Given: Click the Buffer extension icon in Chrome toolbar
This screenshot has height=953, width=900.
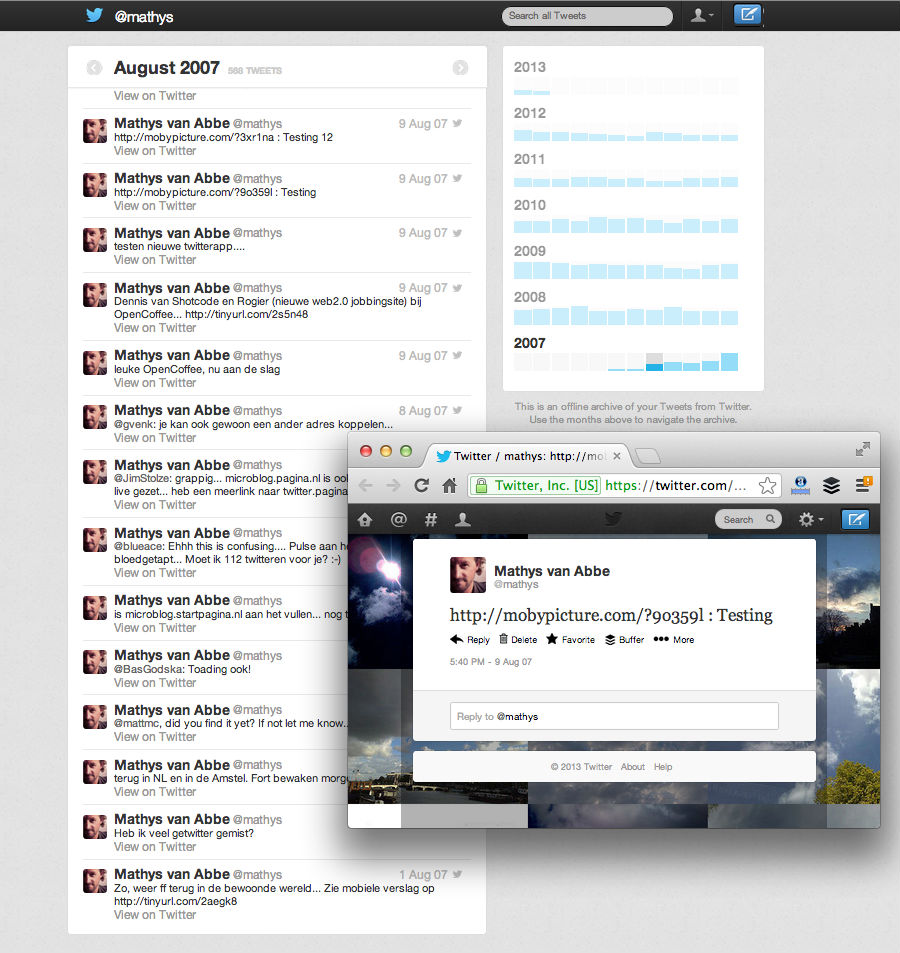Looking at the screenshot, I should click(831, 485).
